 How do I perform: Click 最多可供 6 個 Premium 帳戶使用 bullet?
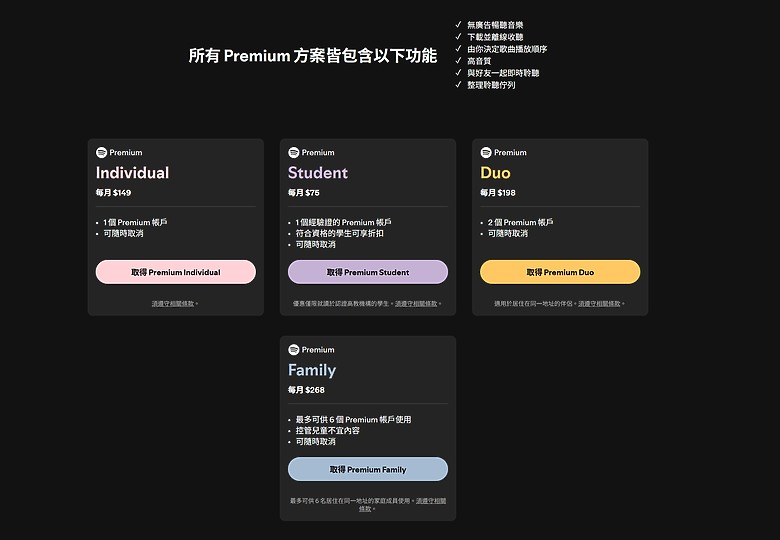353,420
